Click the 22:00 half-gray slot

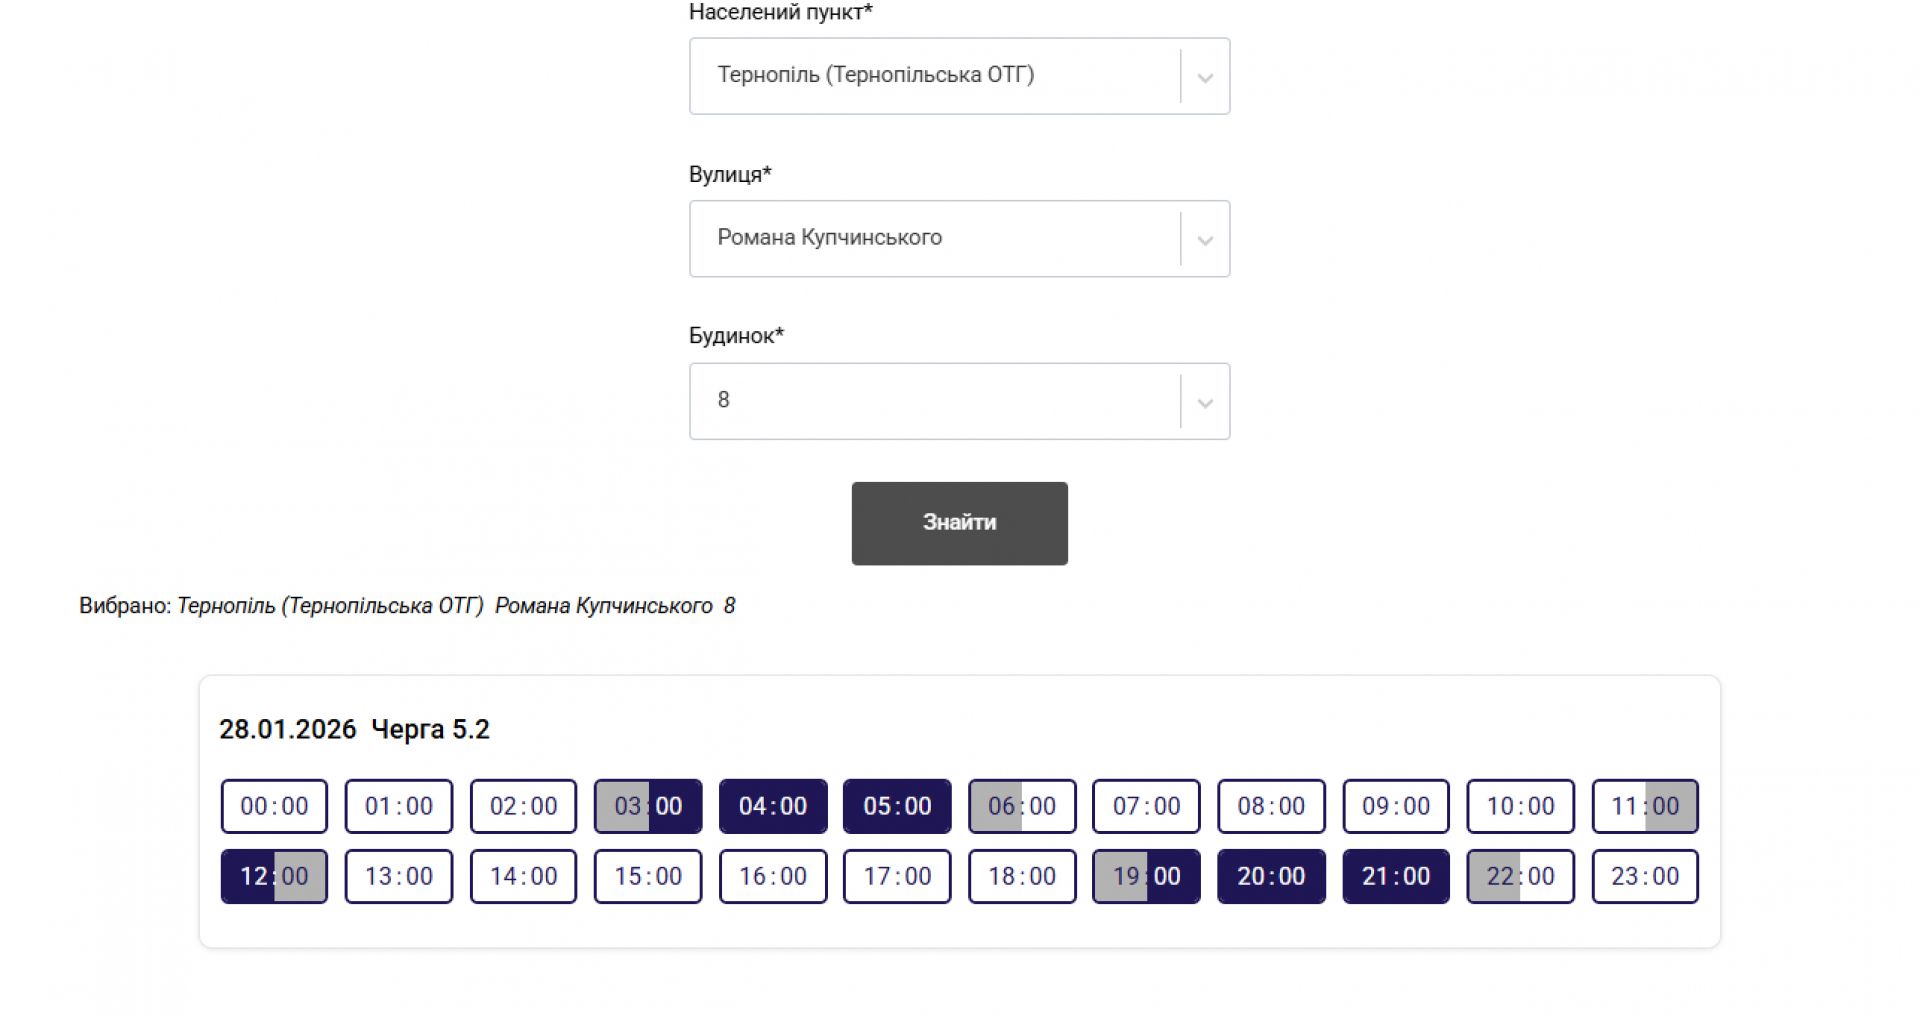click(1520, 877)
